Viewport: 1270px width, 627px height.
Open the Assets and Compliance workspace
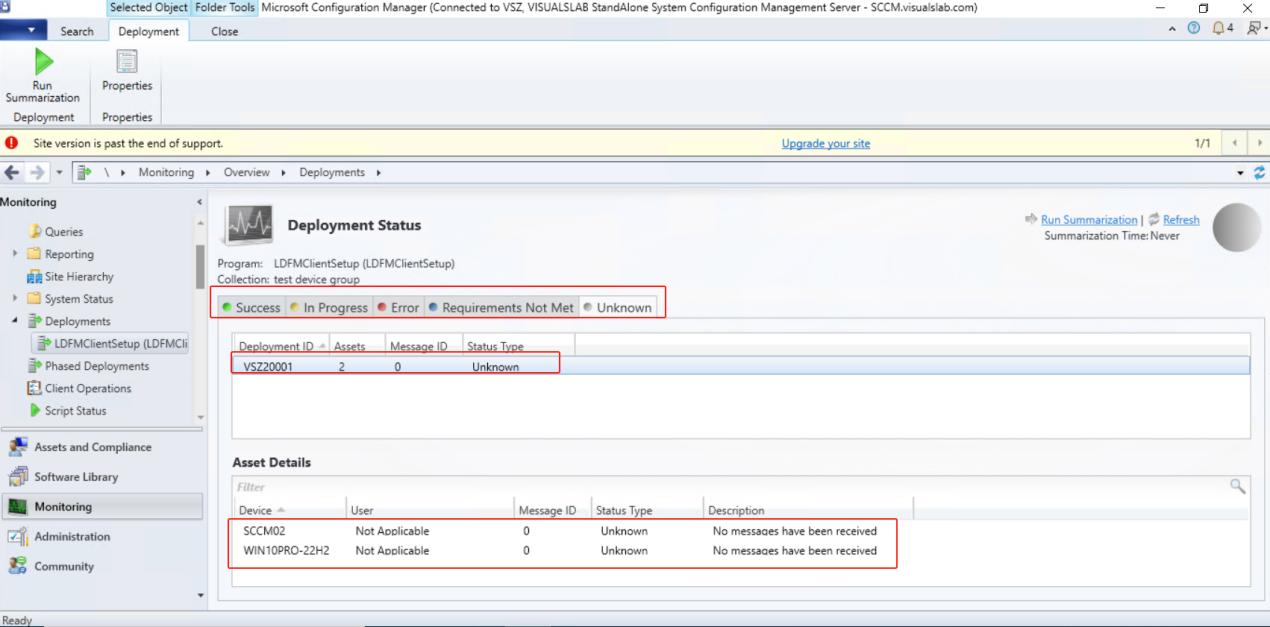tap(92, 447)
